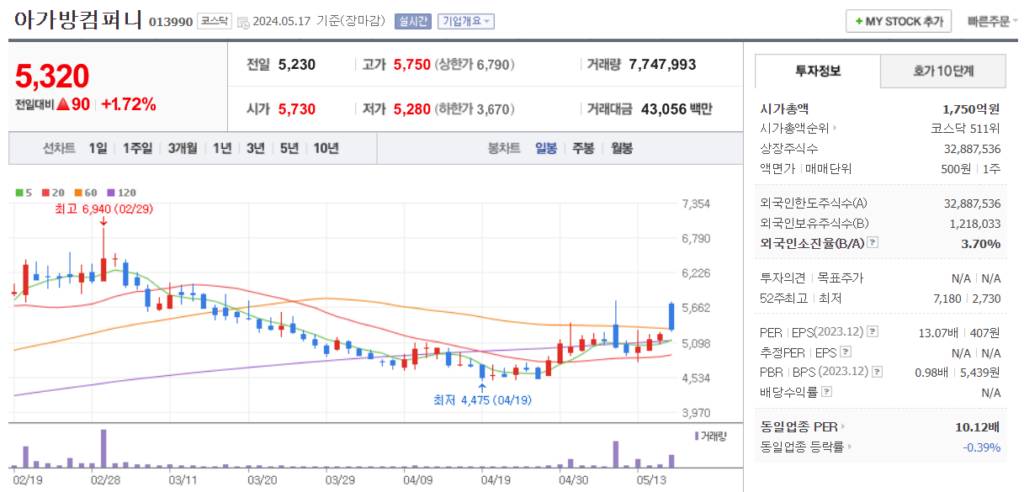Click the 동일업종 등락률 value -0.39%
The height and width of the screenshot is (492, 1024).
[x=982, y=448]
